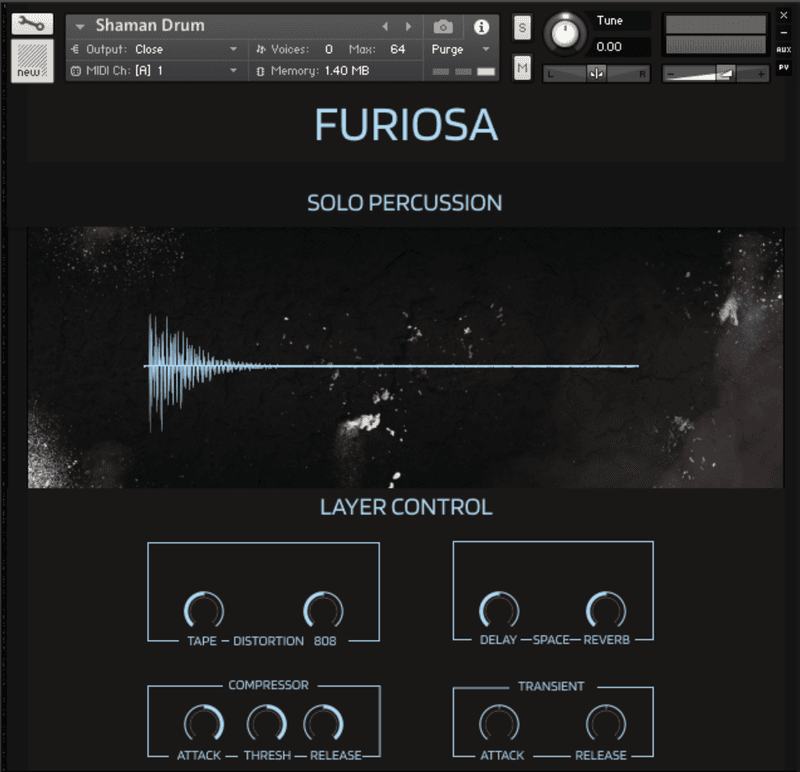The height and width of the screenshot is (772, 800).
Task: Collapse instrument header via Shaman Drum arrow
Action: pyautogui.click(x=80, y=27)
